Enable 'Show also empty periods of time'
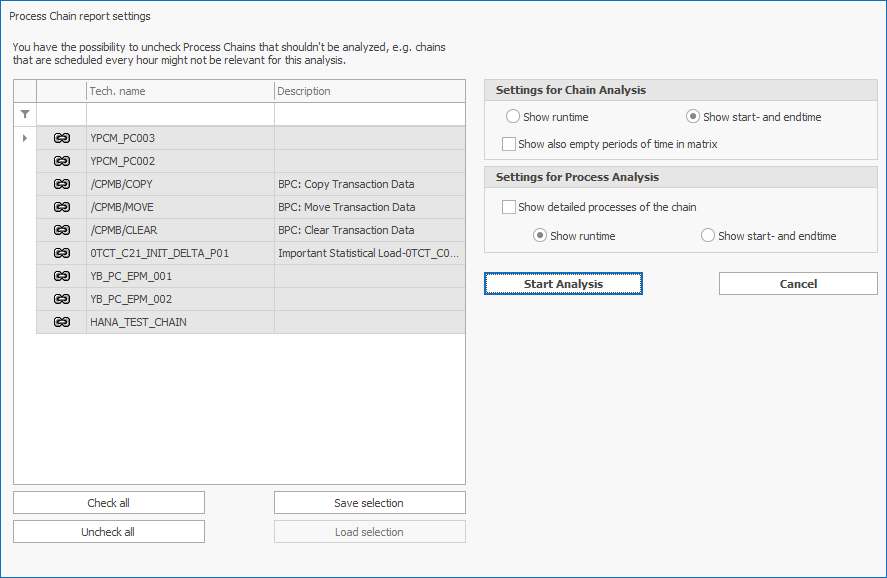The width and height of the screenshot is (887, 578). click(x=510, y=144)
